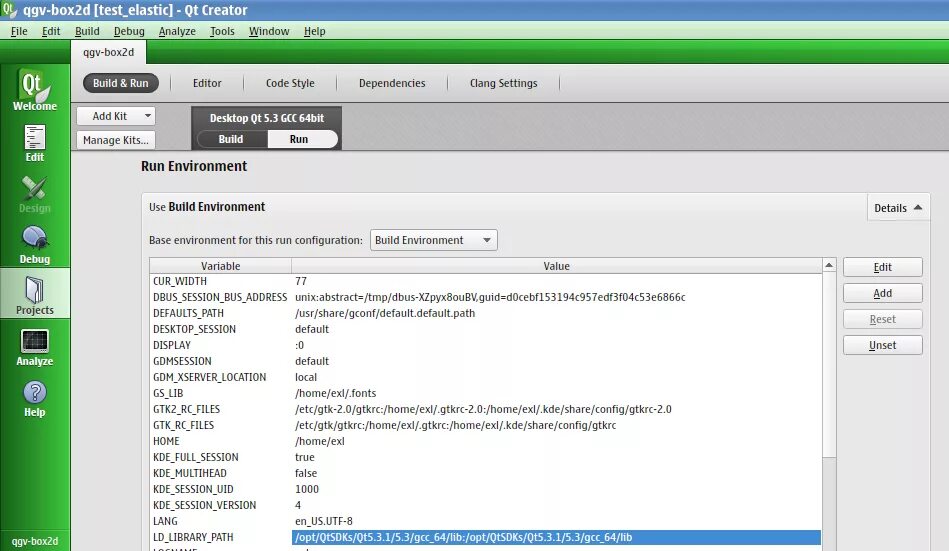Select the KDE_FULL_SESSION variable

(x=195, y=457)
